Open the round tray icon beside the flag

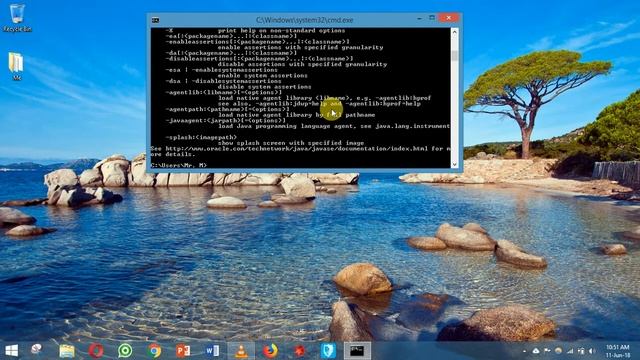[x=558, y=351]
